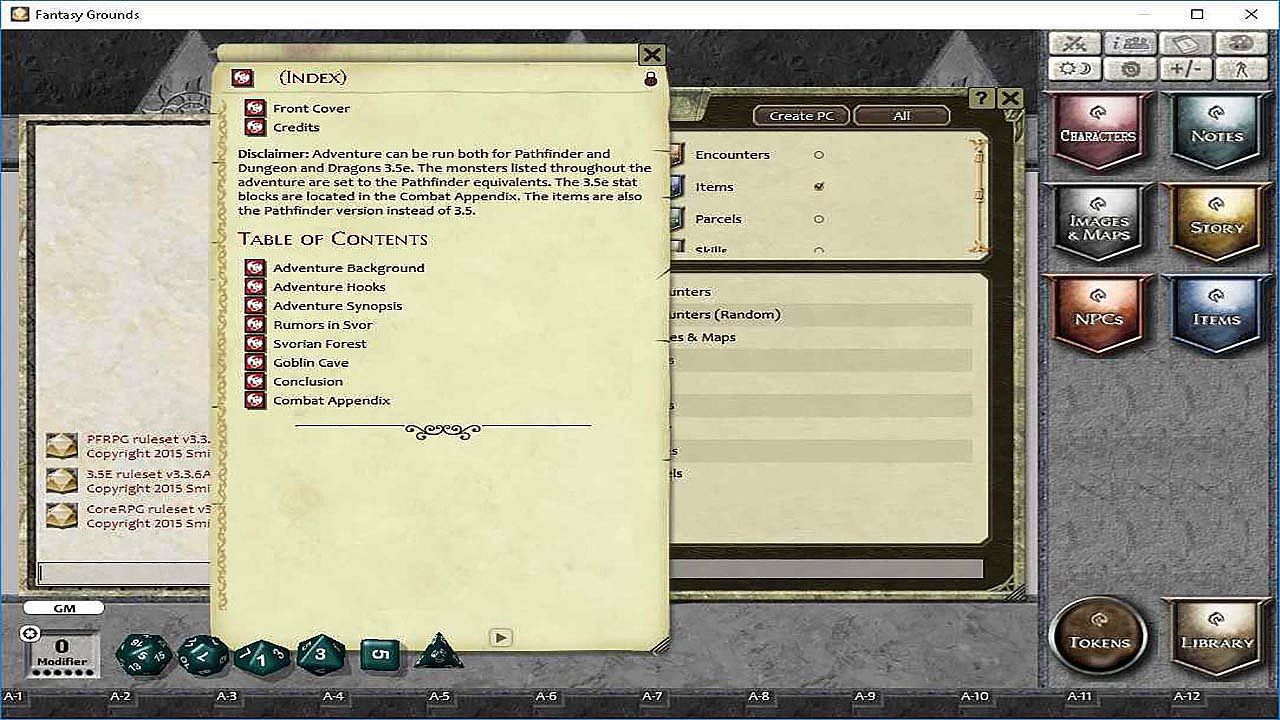Open the Options gear icon
This screenshot has height=720, width=1280.
(1131, 69)
